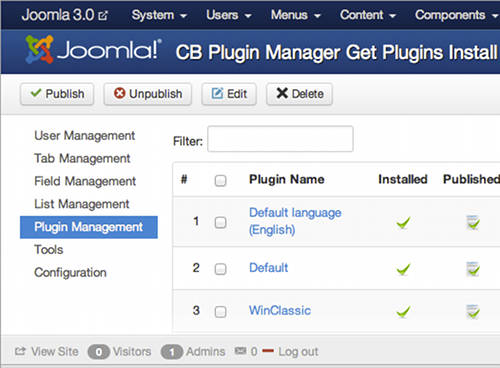Sort by Installed column header

point(403,179)
